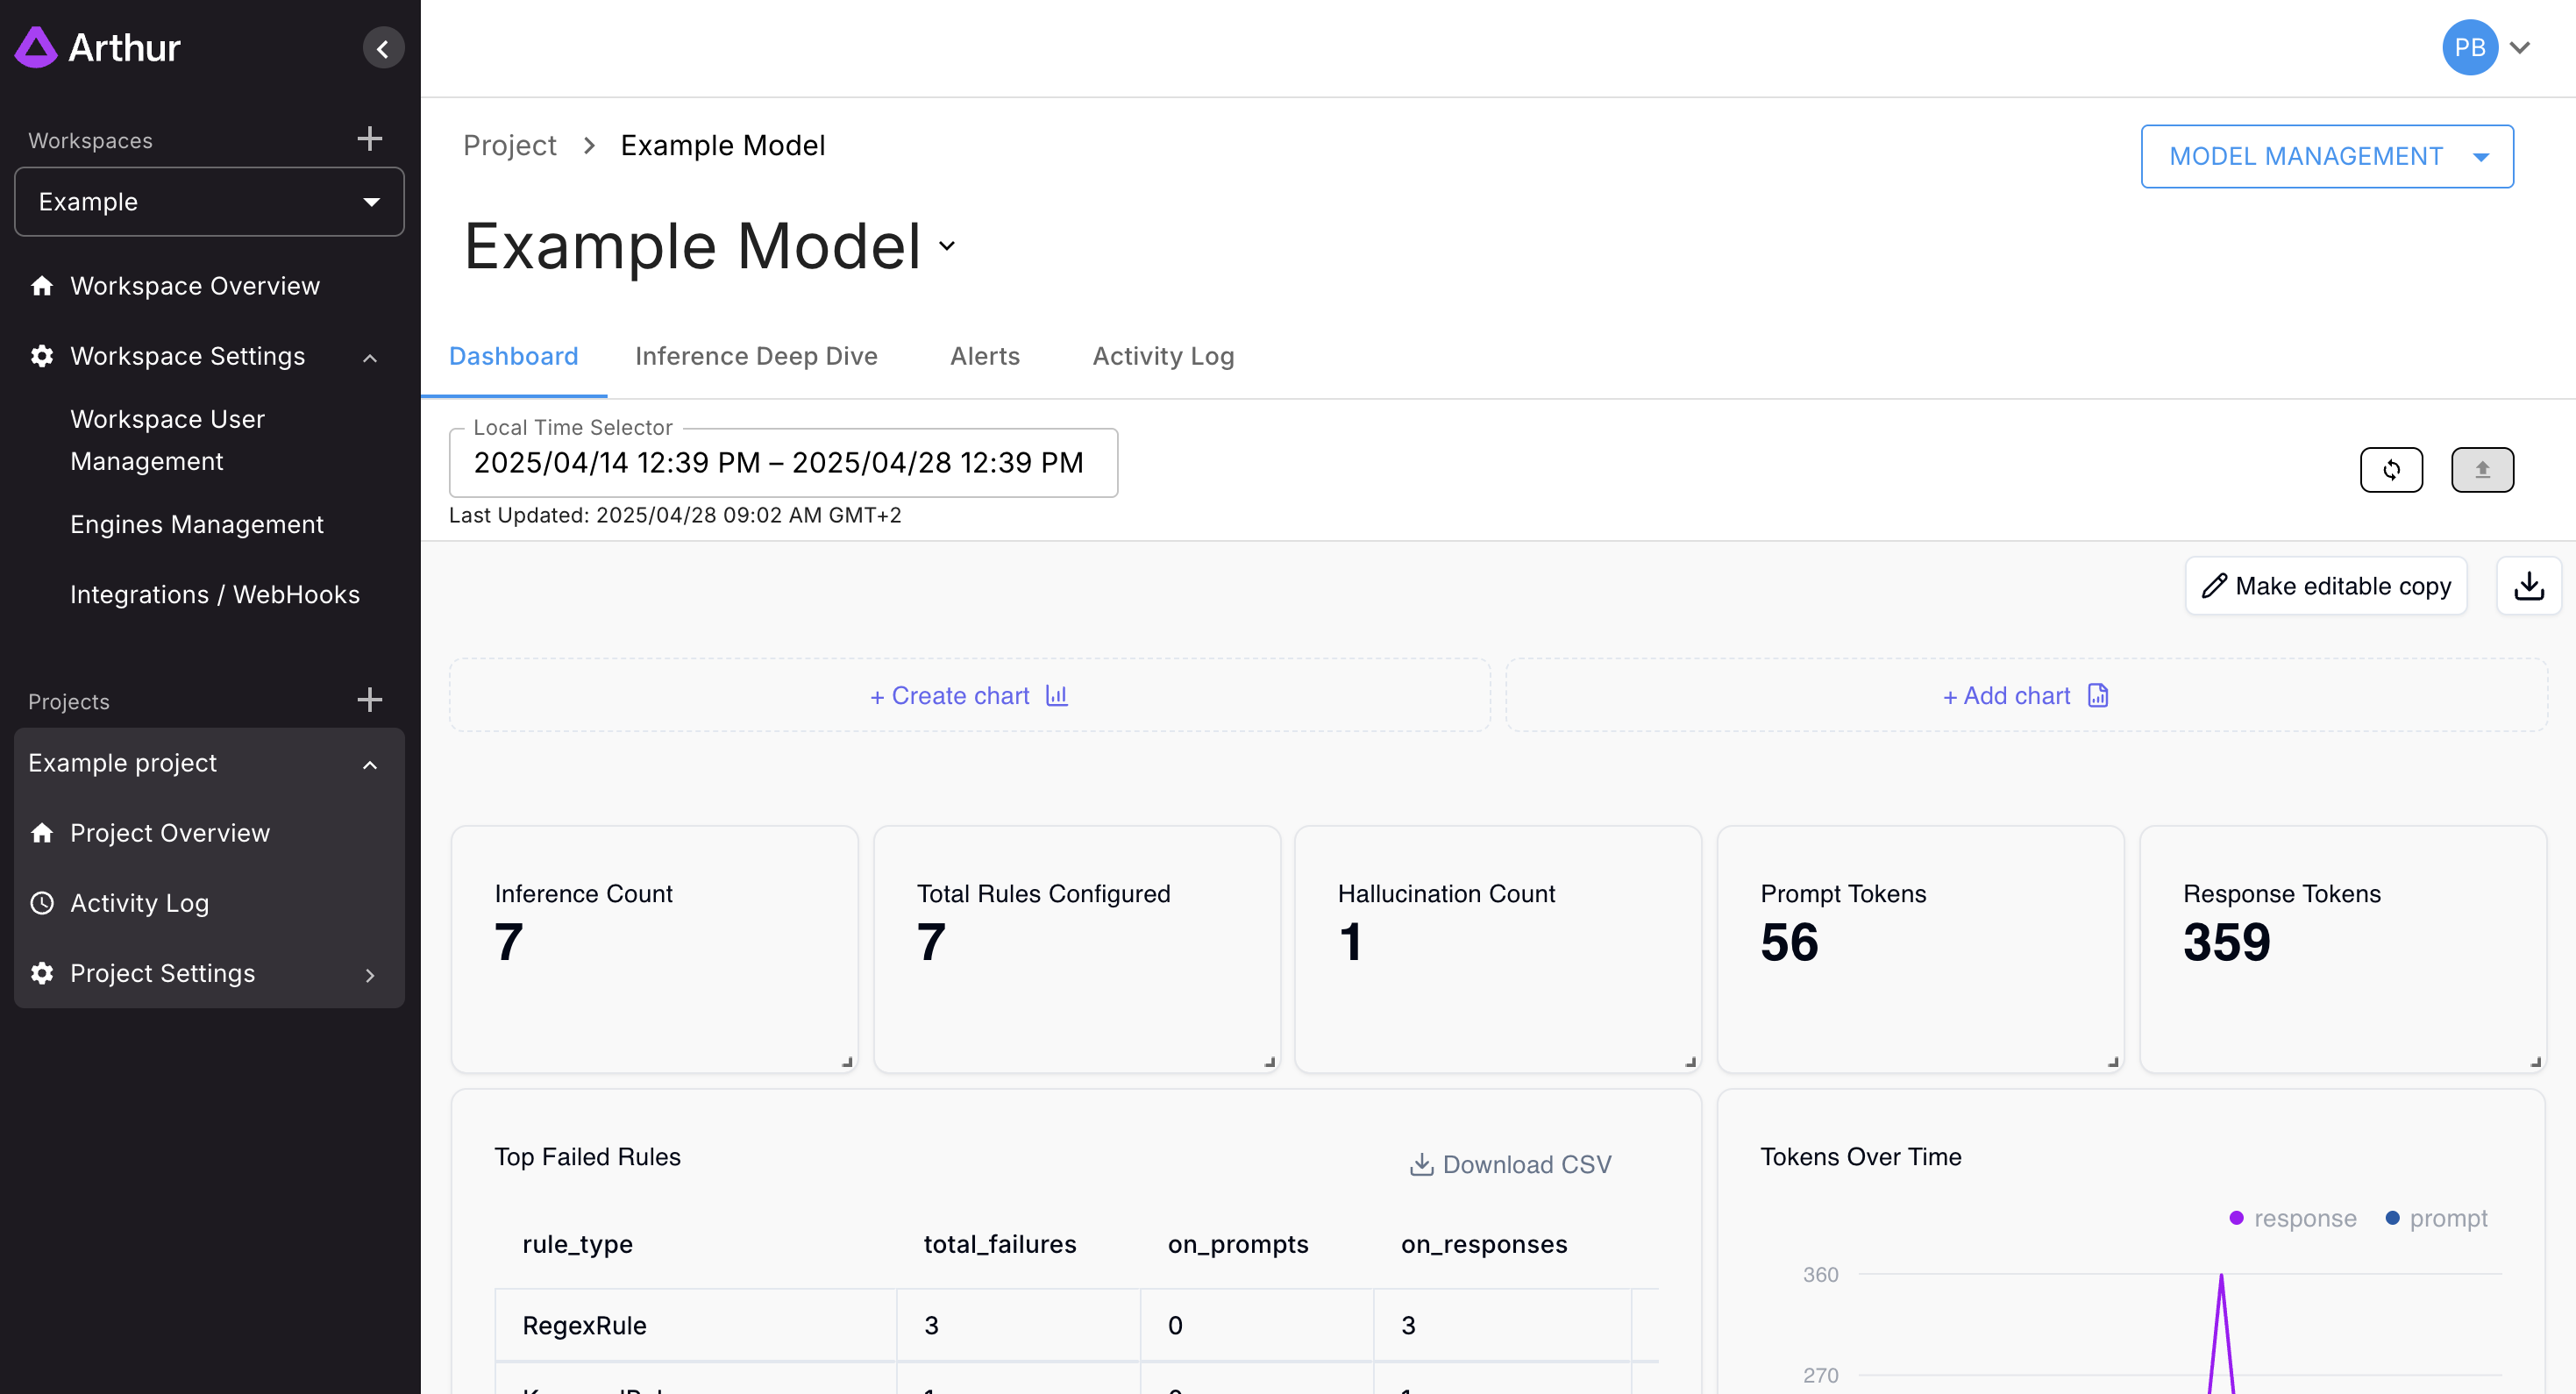Screen dimensions: 2576x1394
Task: Open the MODEL MANAGEMENT dropdown
Action: pyautogui.click(x=2326, y=156)
